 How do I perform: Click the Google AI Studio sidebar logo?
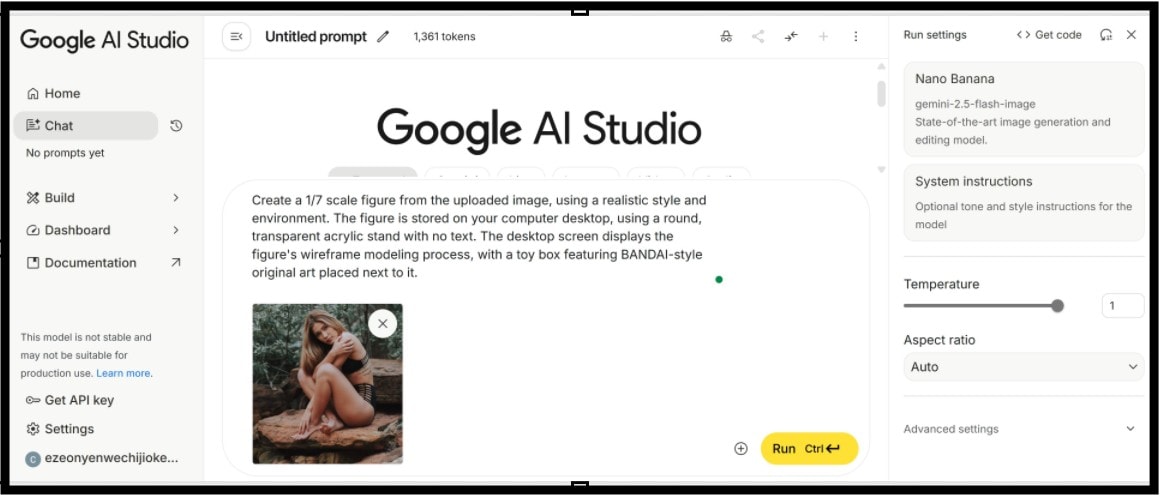[x=104, y=40]
